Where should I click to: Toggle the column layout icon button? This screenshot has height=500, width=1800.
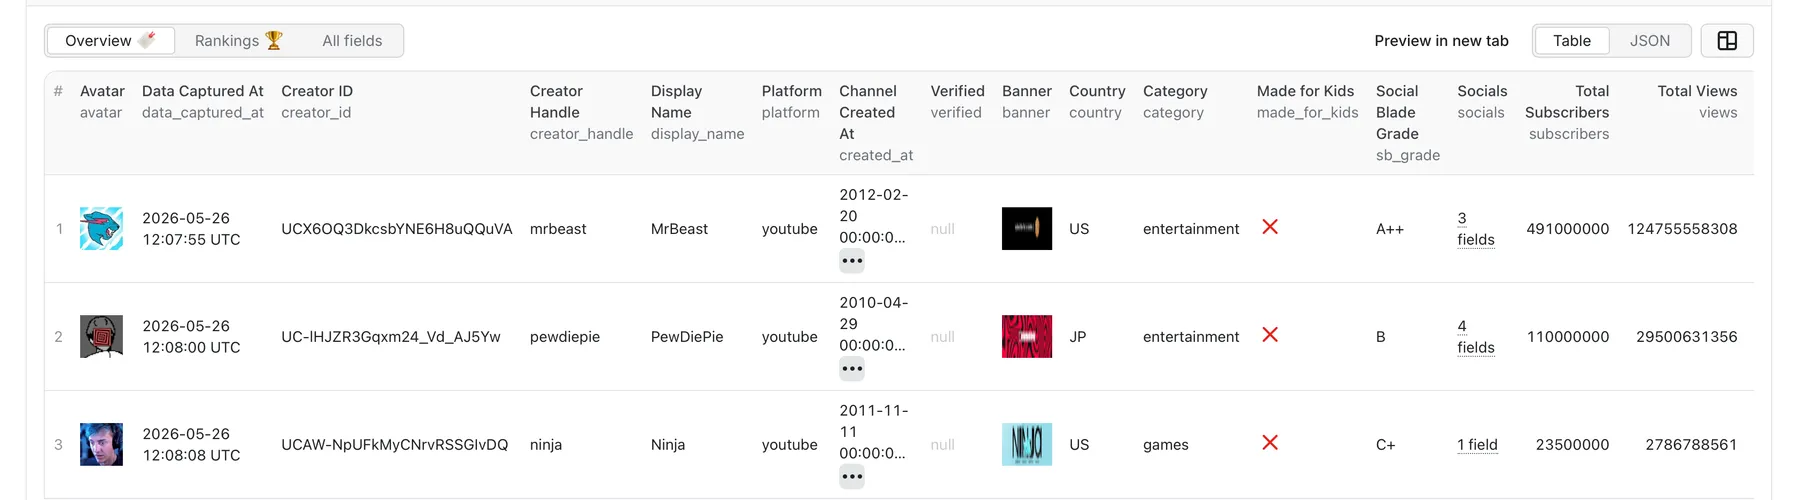[x=1727, y=41]
